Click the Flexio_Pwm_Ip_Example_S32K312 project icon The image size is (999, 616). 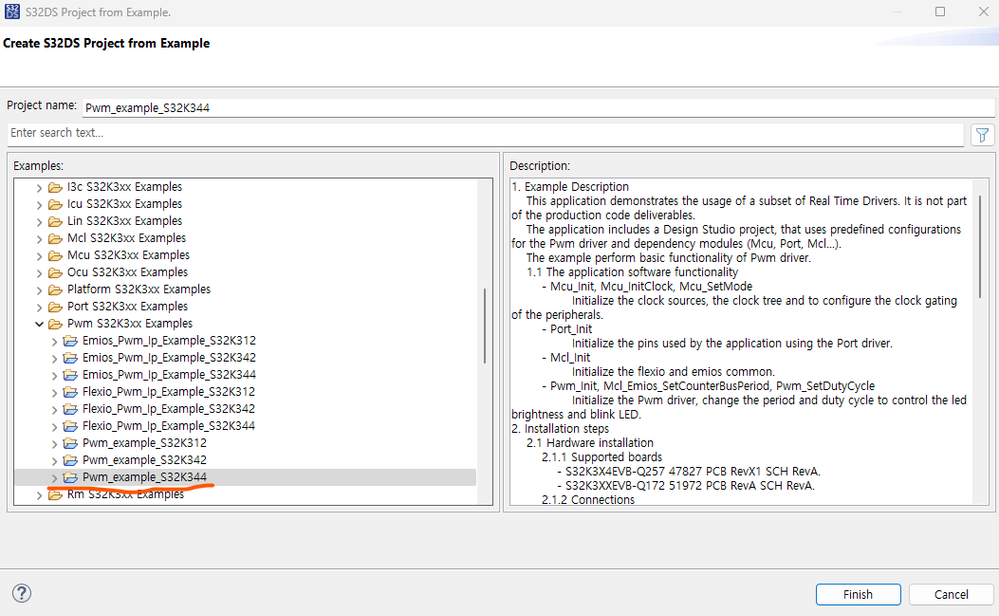click(71, 392)
